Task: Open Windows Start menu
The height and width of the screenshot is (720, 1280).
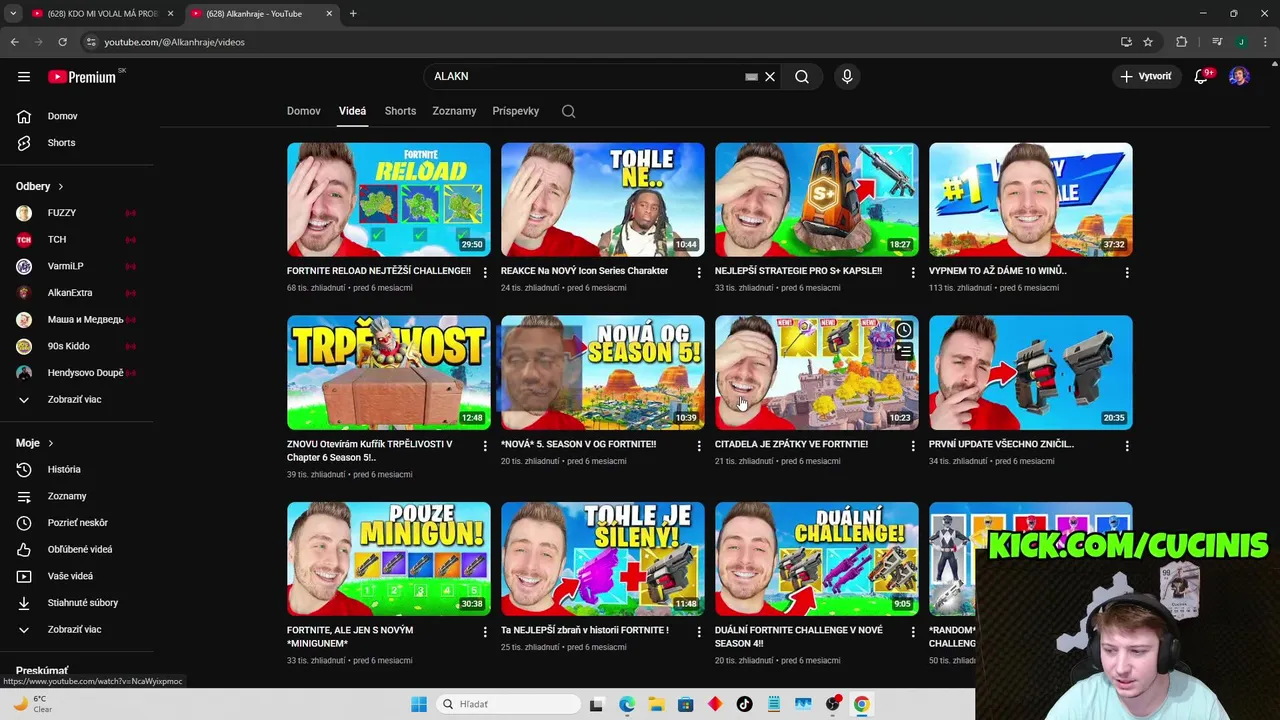Action: pyautogui.click(x=419, y=704)
